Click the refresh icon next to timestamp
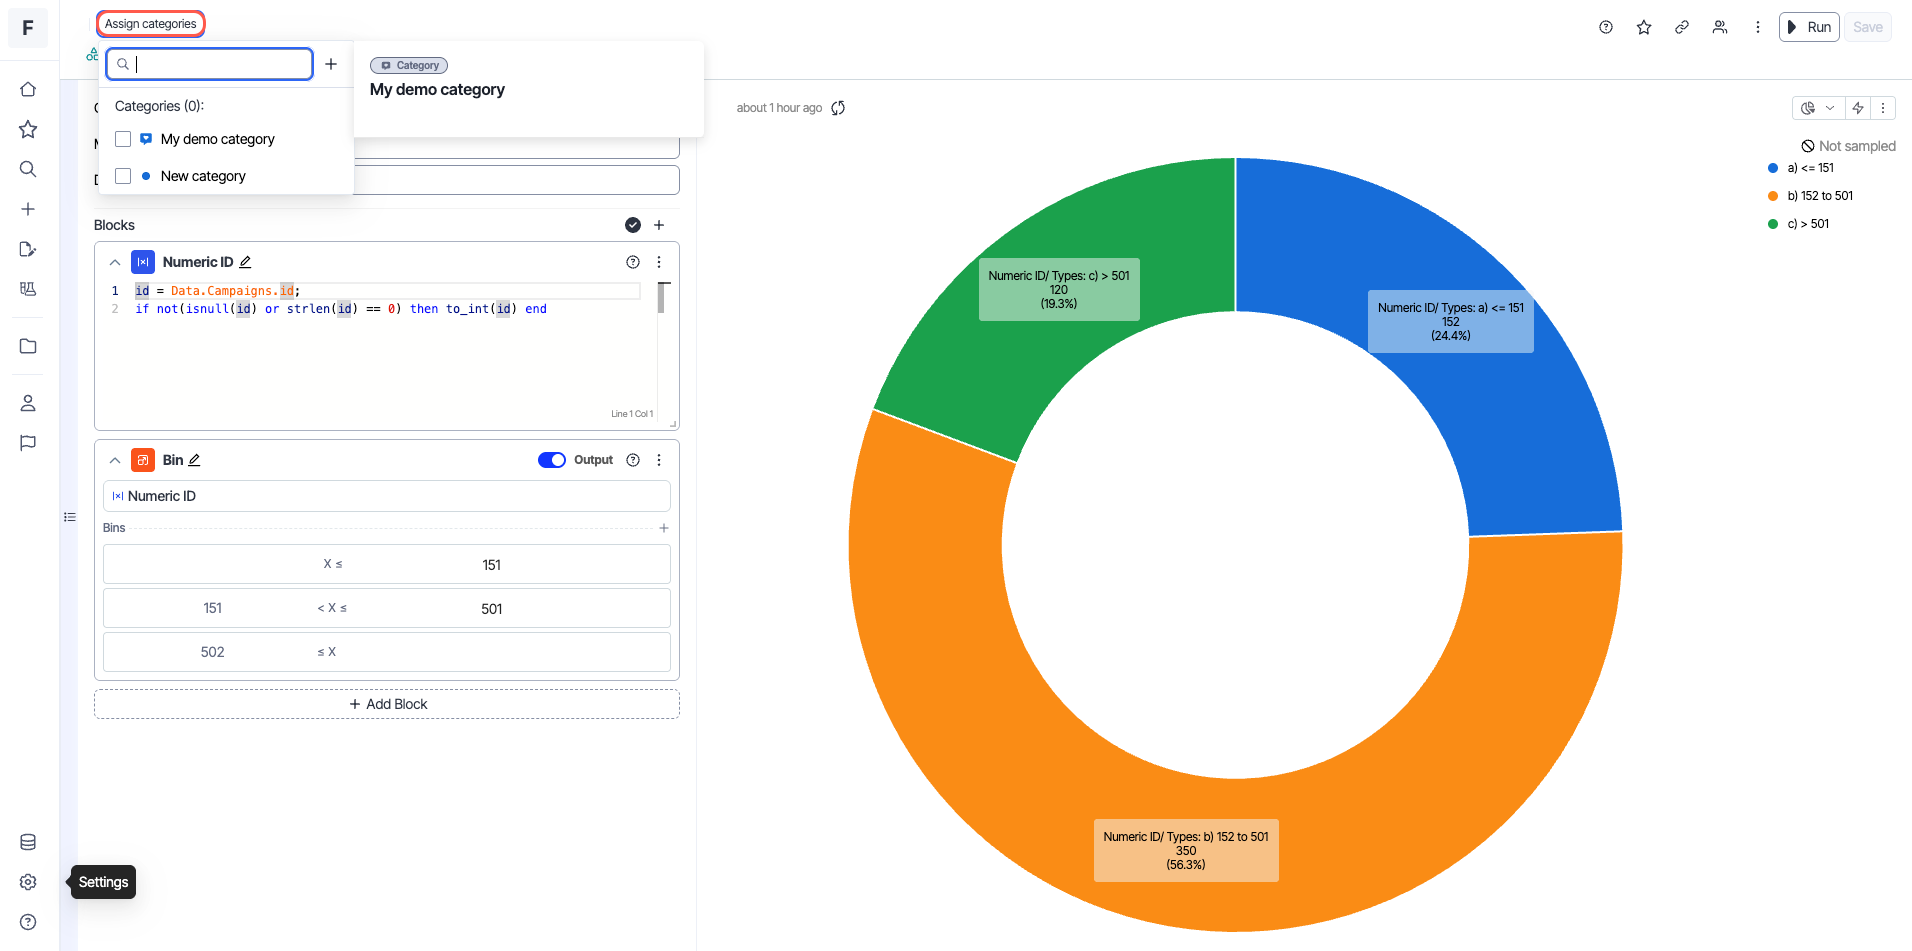 pyautogui.click(x=838, y=108)
